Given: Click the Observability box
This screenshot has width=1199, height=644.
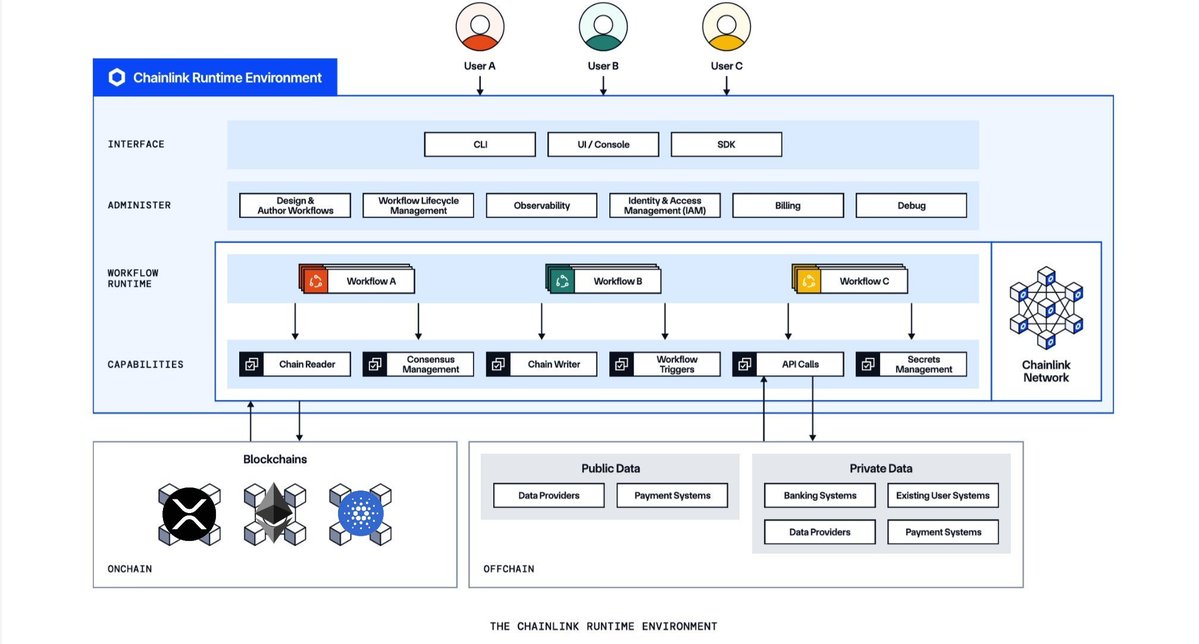Looking at the screenshot, I should point(541,205).
